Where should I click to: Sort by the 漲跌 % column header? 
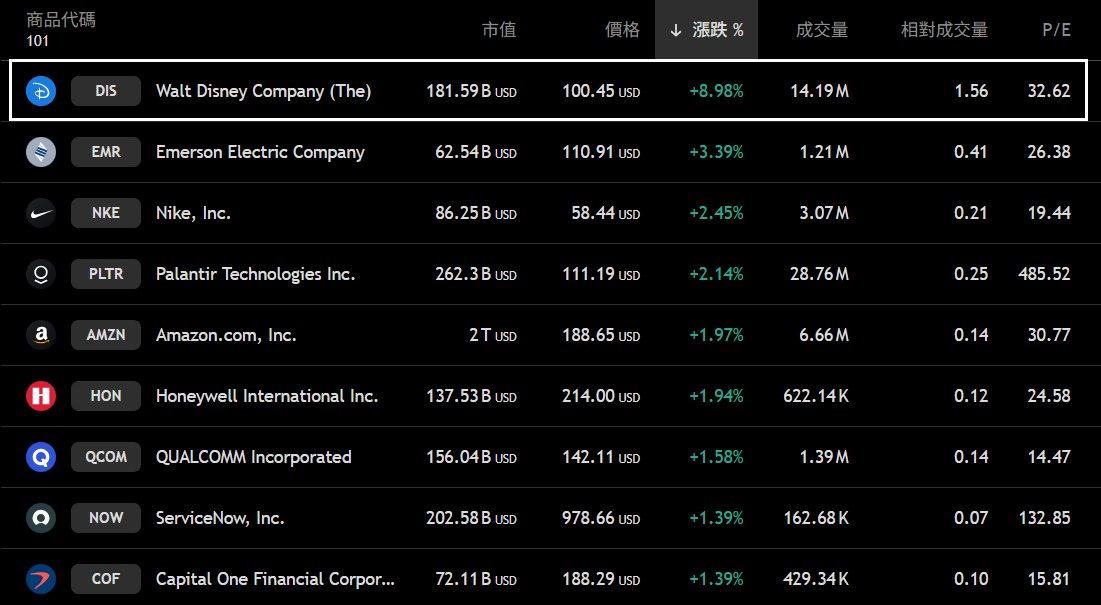(707, 30)
